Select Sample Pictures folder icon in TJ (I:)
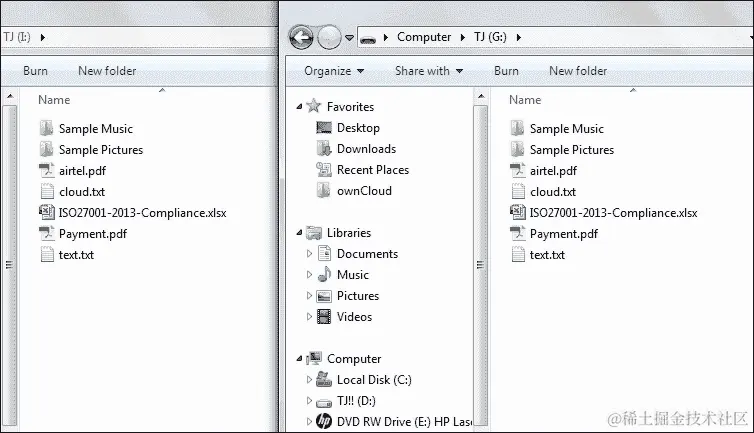The height and width of the screenshot is (433, 754). click(x=47, y=150)
